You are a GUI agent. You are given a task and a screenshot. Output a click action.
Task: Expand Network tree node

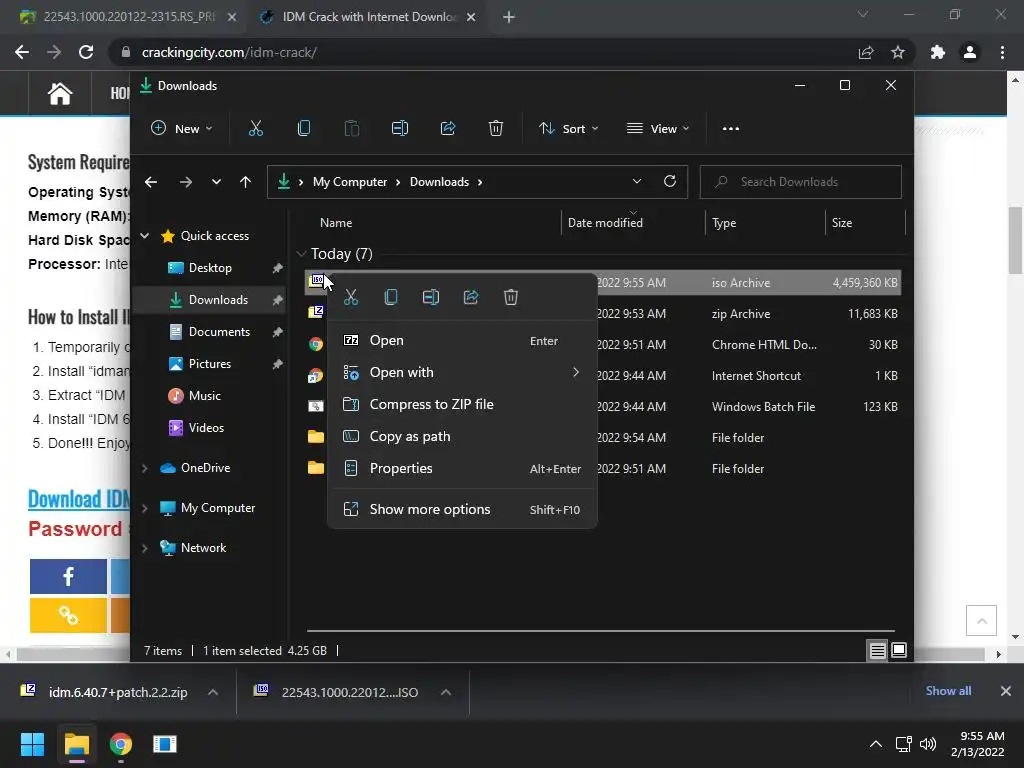click(x=145, y=548)
